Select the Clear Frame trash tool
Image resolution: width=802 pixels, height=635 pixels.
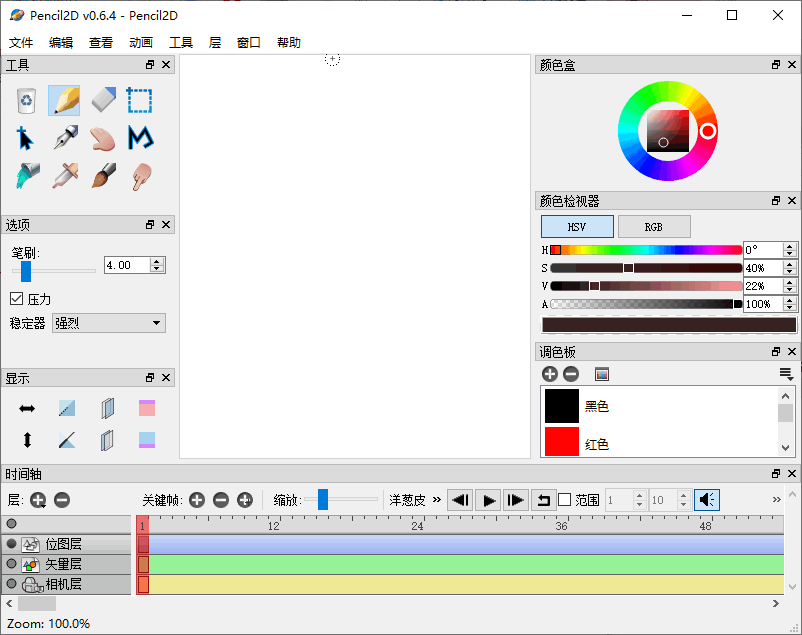point(26,100)
